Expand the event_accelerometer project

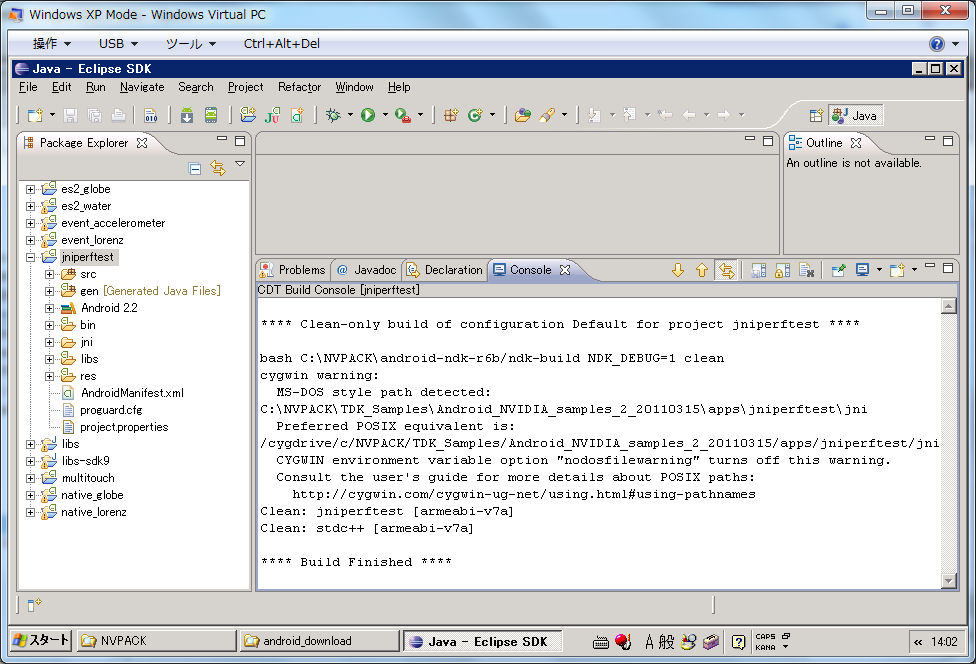(30, 223)
